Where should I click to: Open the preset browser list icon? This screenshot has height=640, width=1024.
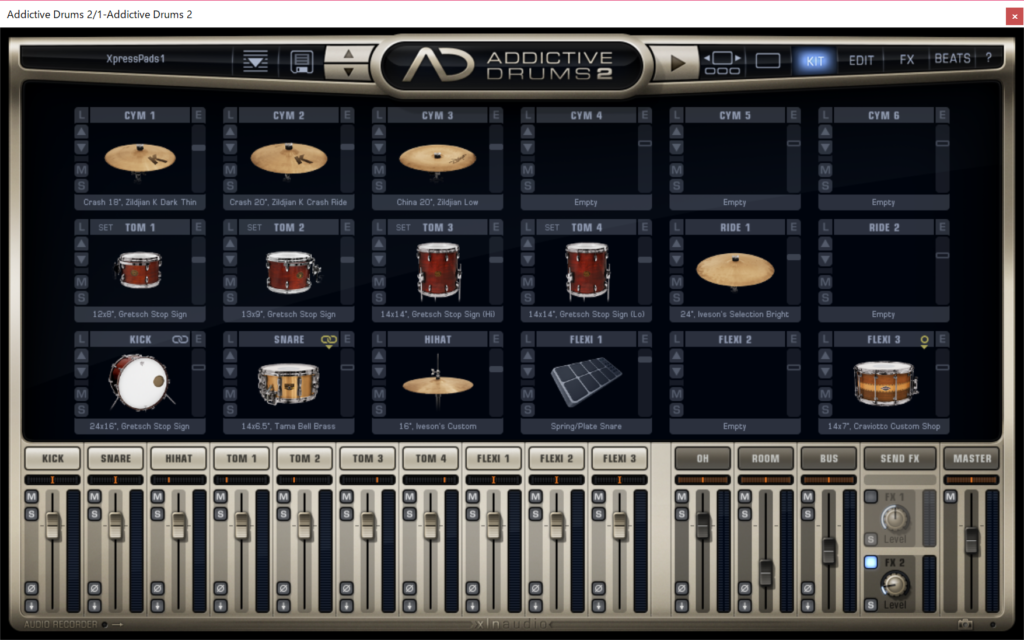pyautogui.click(x=256, y=62)
